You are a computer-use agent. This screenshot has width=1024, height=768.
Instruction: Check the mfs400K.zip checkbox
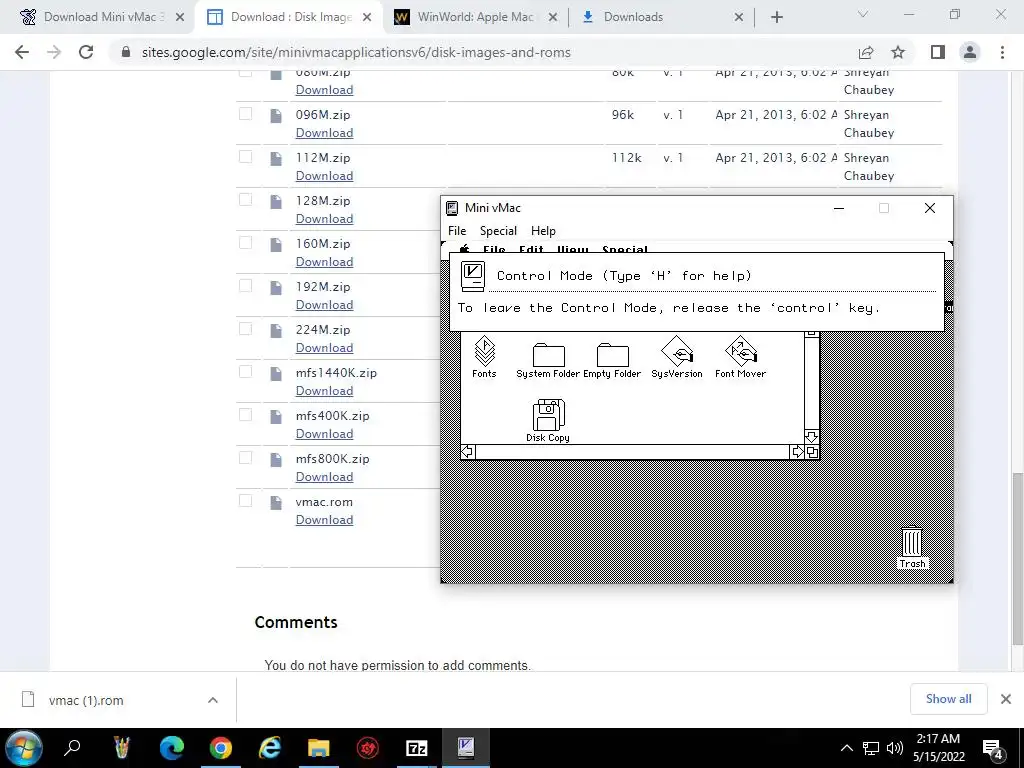point(246,415)
